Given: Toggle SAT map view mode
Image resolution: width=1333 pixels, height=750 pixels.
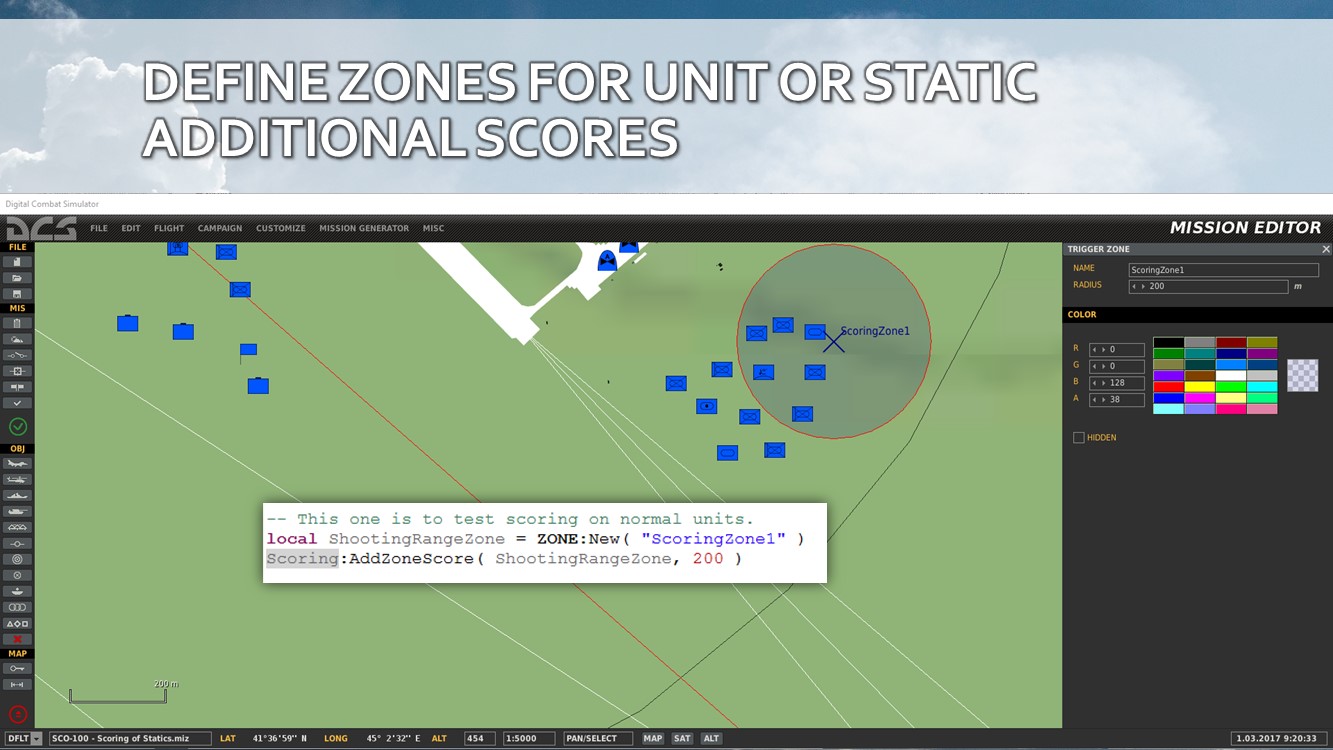Looking at the screenshot, I should 682,739.
